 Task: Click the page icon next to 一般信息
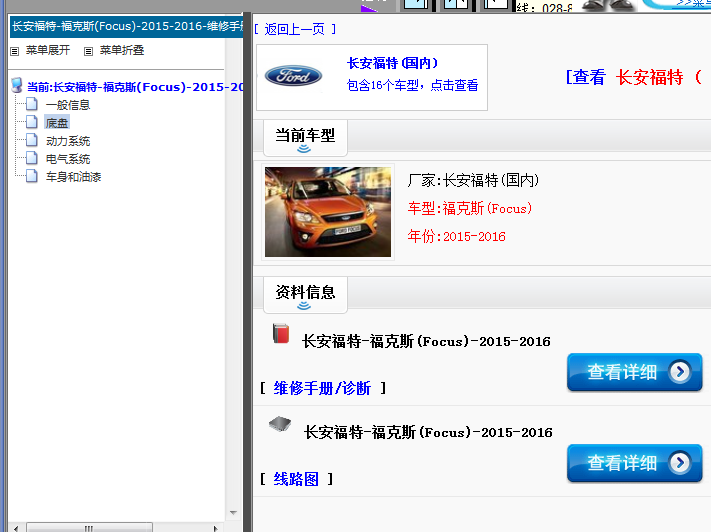click(32, 104)
